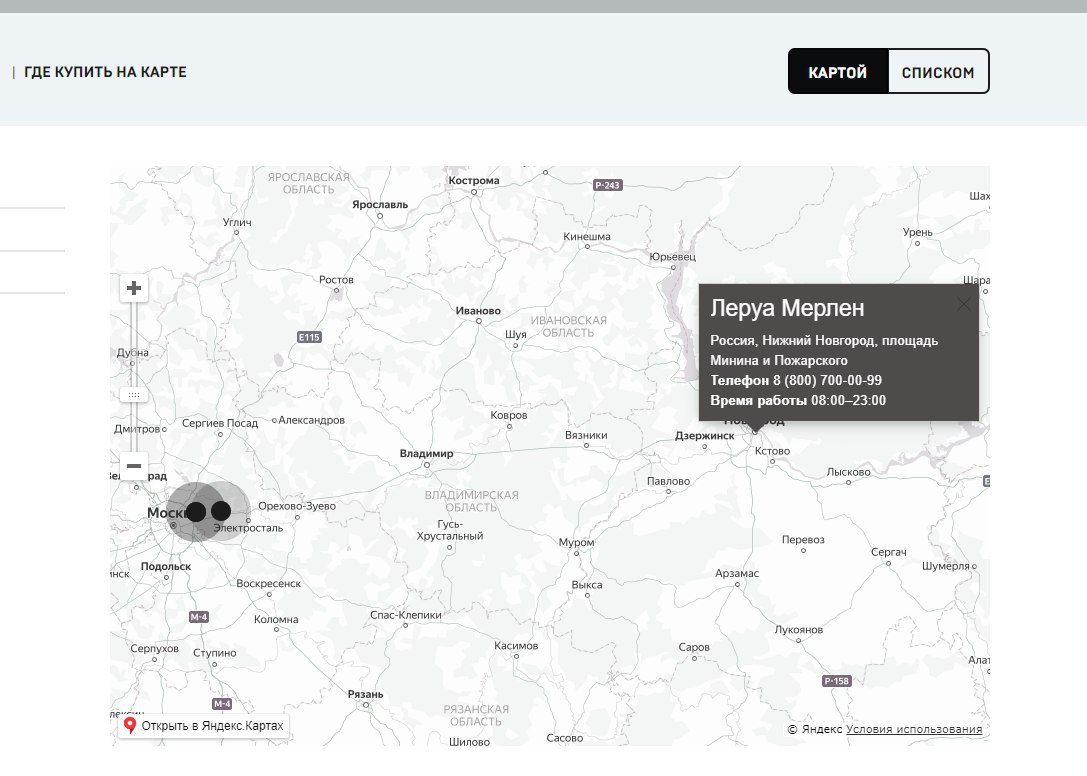The height and width of the screenshot is (776, 1087).
Task: Switch to КАРТОЙ view tab
Action: coord(837,71)
